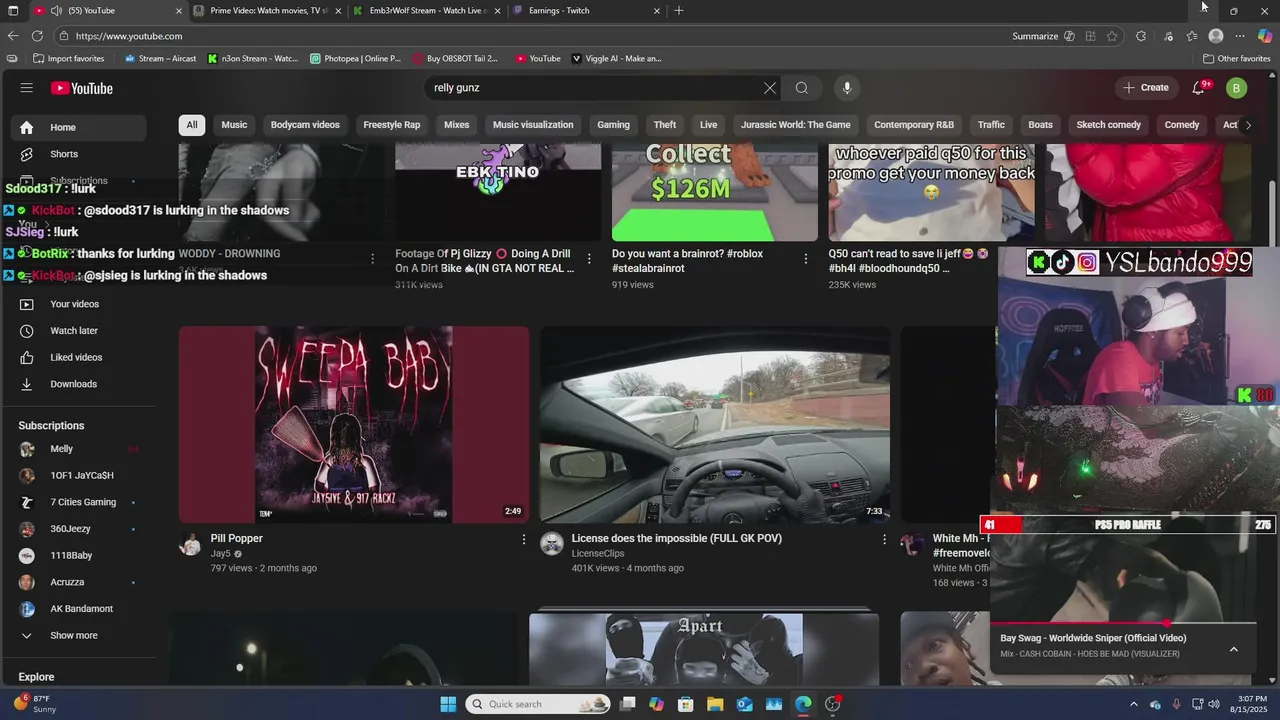
Task: Open the Jay5 channel link
Action: (220, 553)
